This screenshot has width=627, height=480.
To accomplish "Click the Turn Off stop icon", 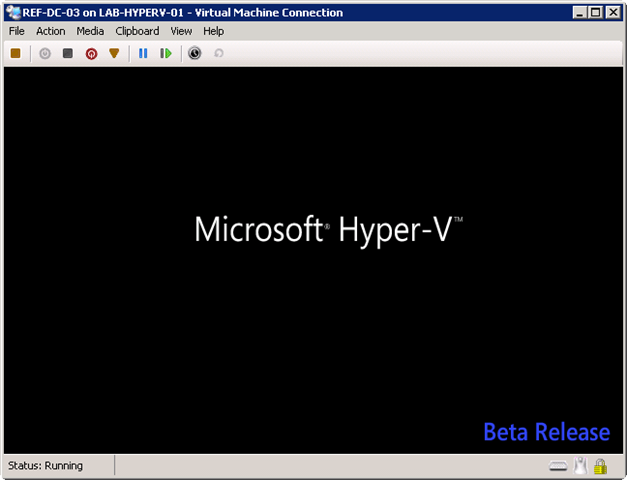I will 68,53.
